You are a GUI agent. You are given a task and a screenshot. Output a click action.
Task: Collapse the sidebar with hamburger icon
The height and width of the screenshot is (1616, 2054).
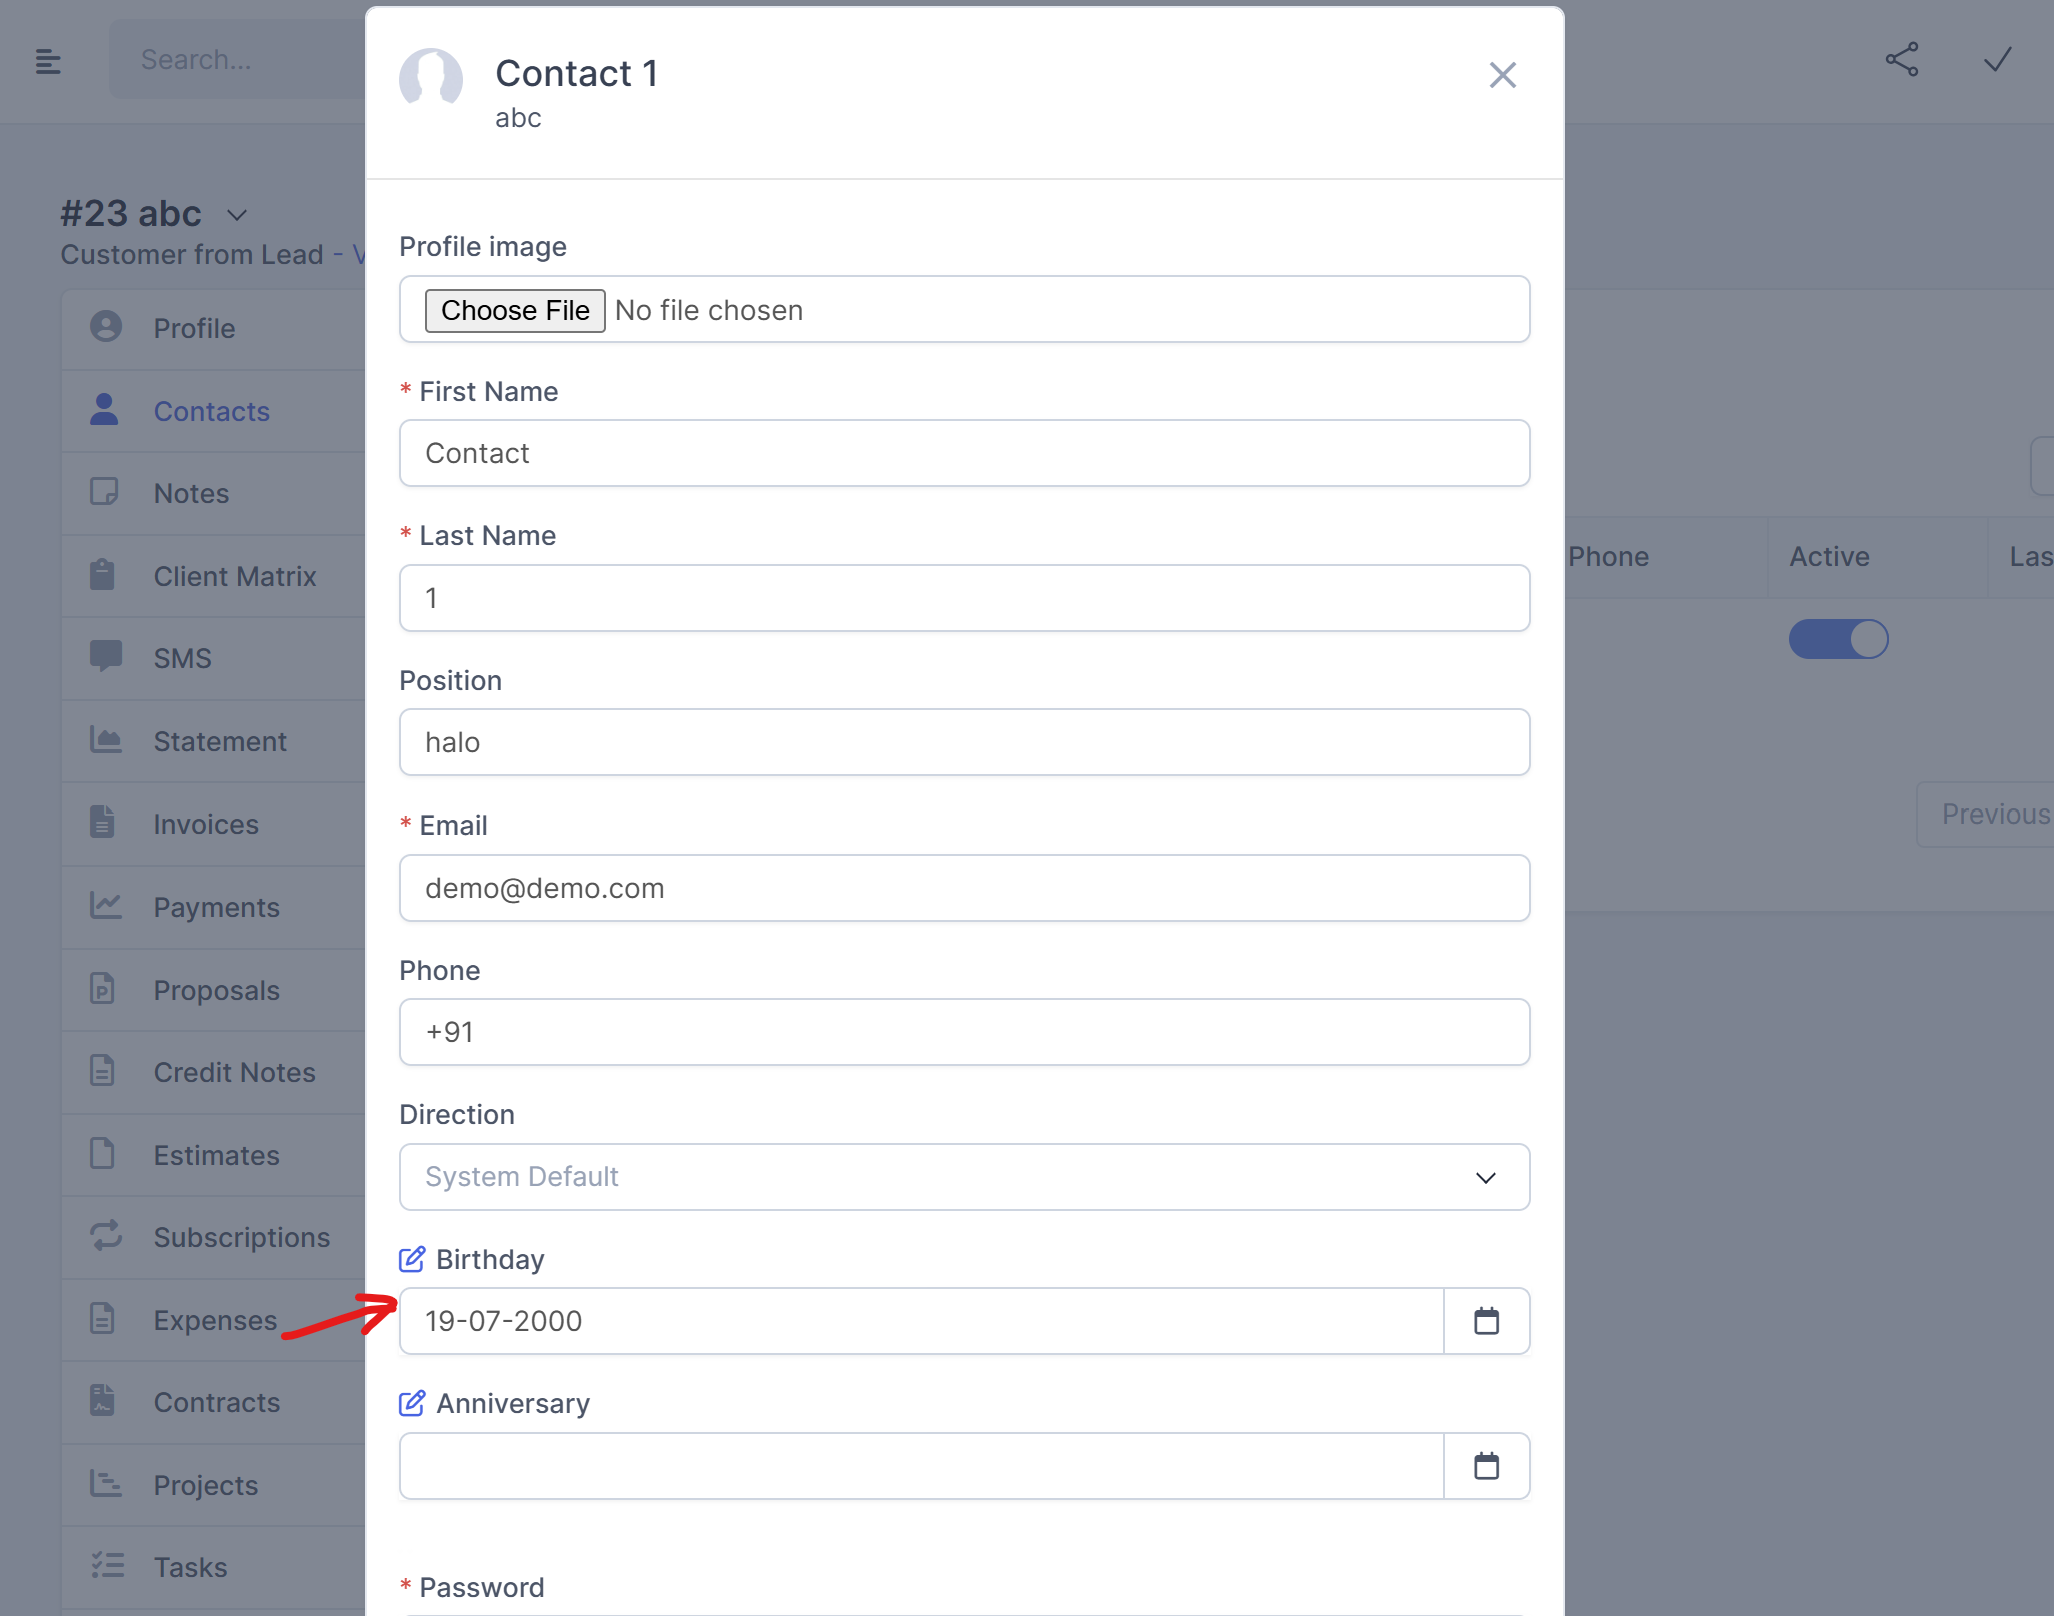(48, 62)
